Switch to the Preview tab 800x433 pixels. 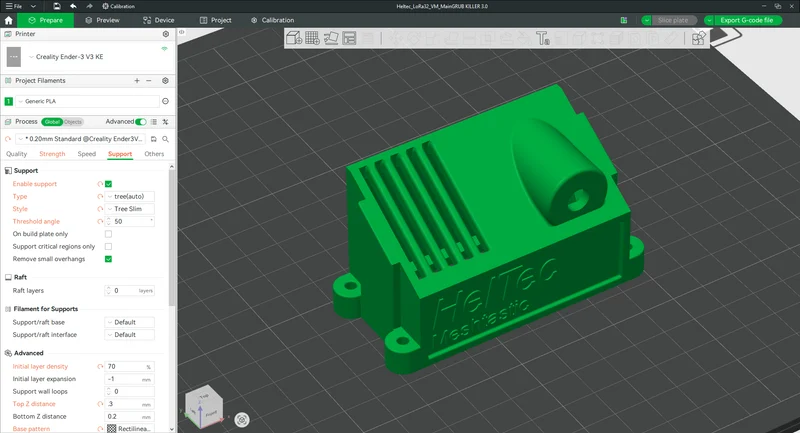pos(103,20)
